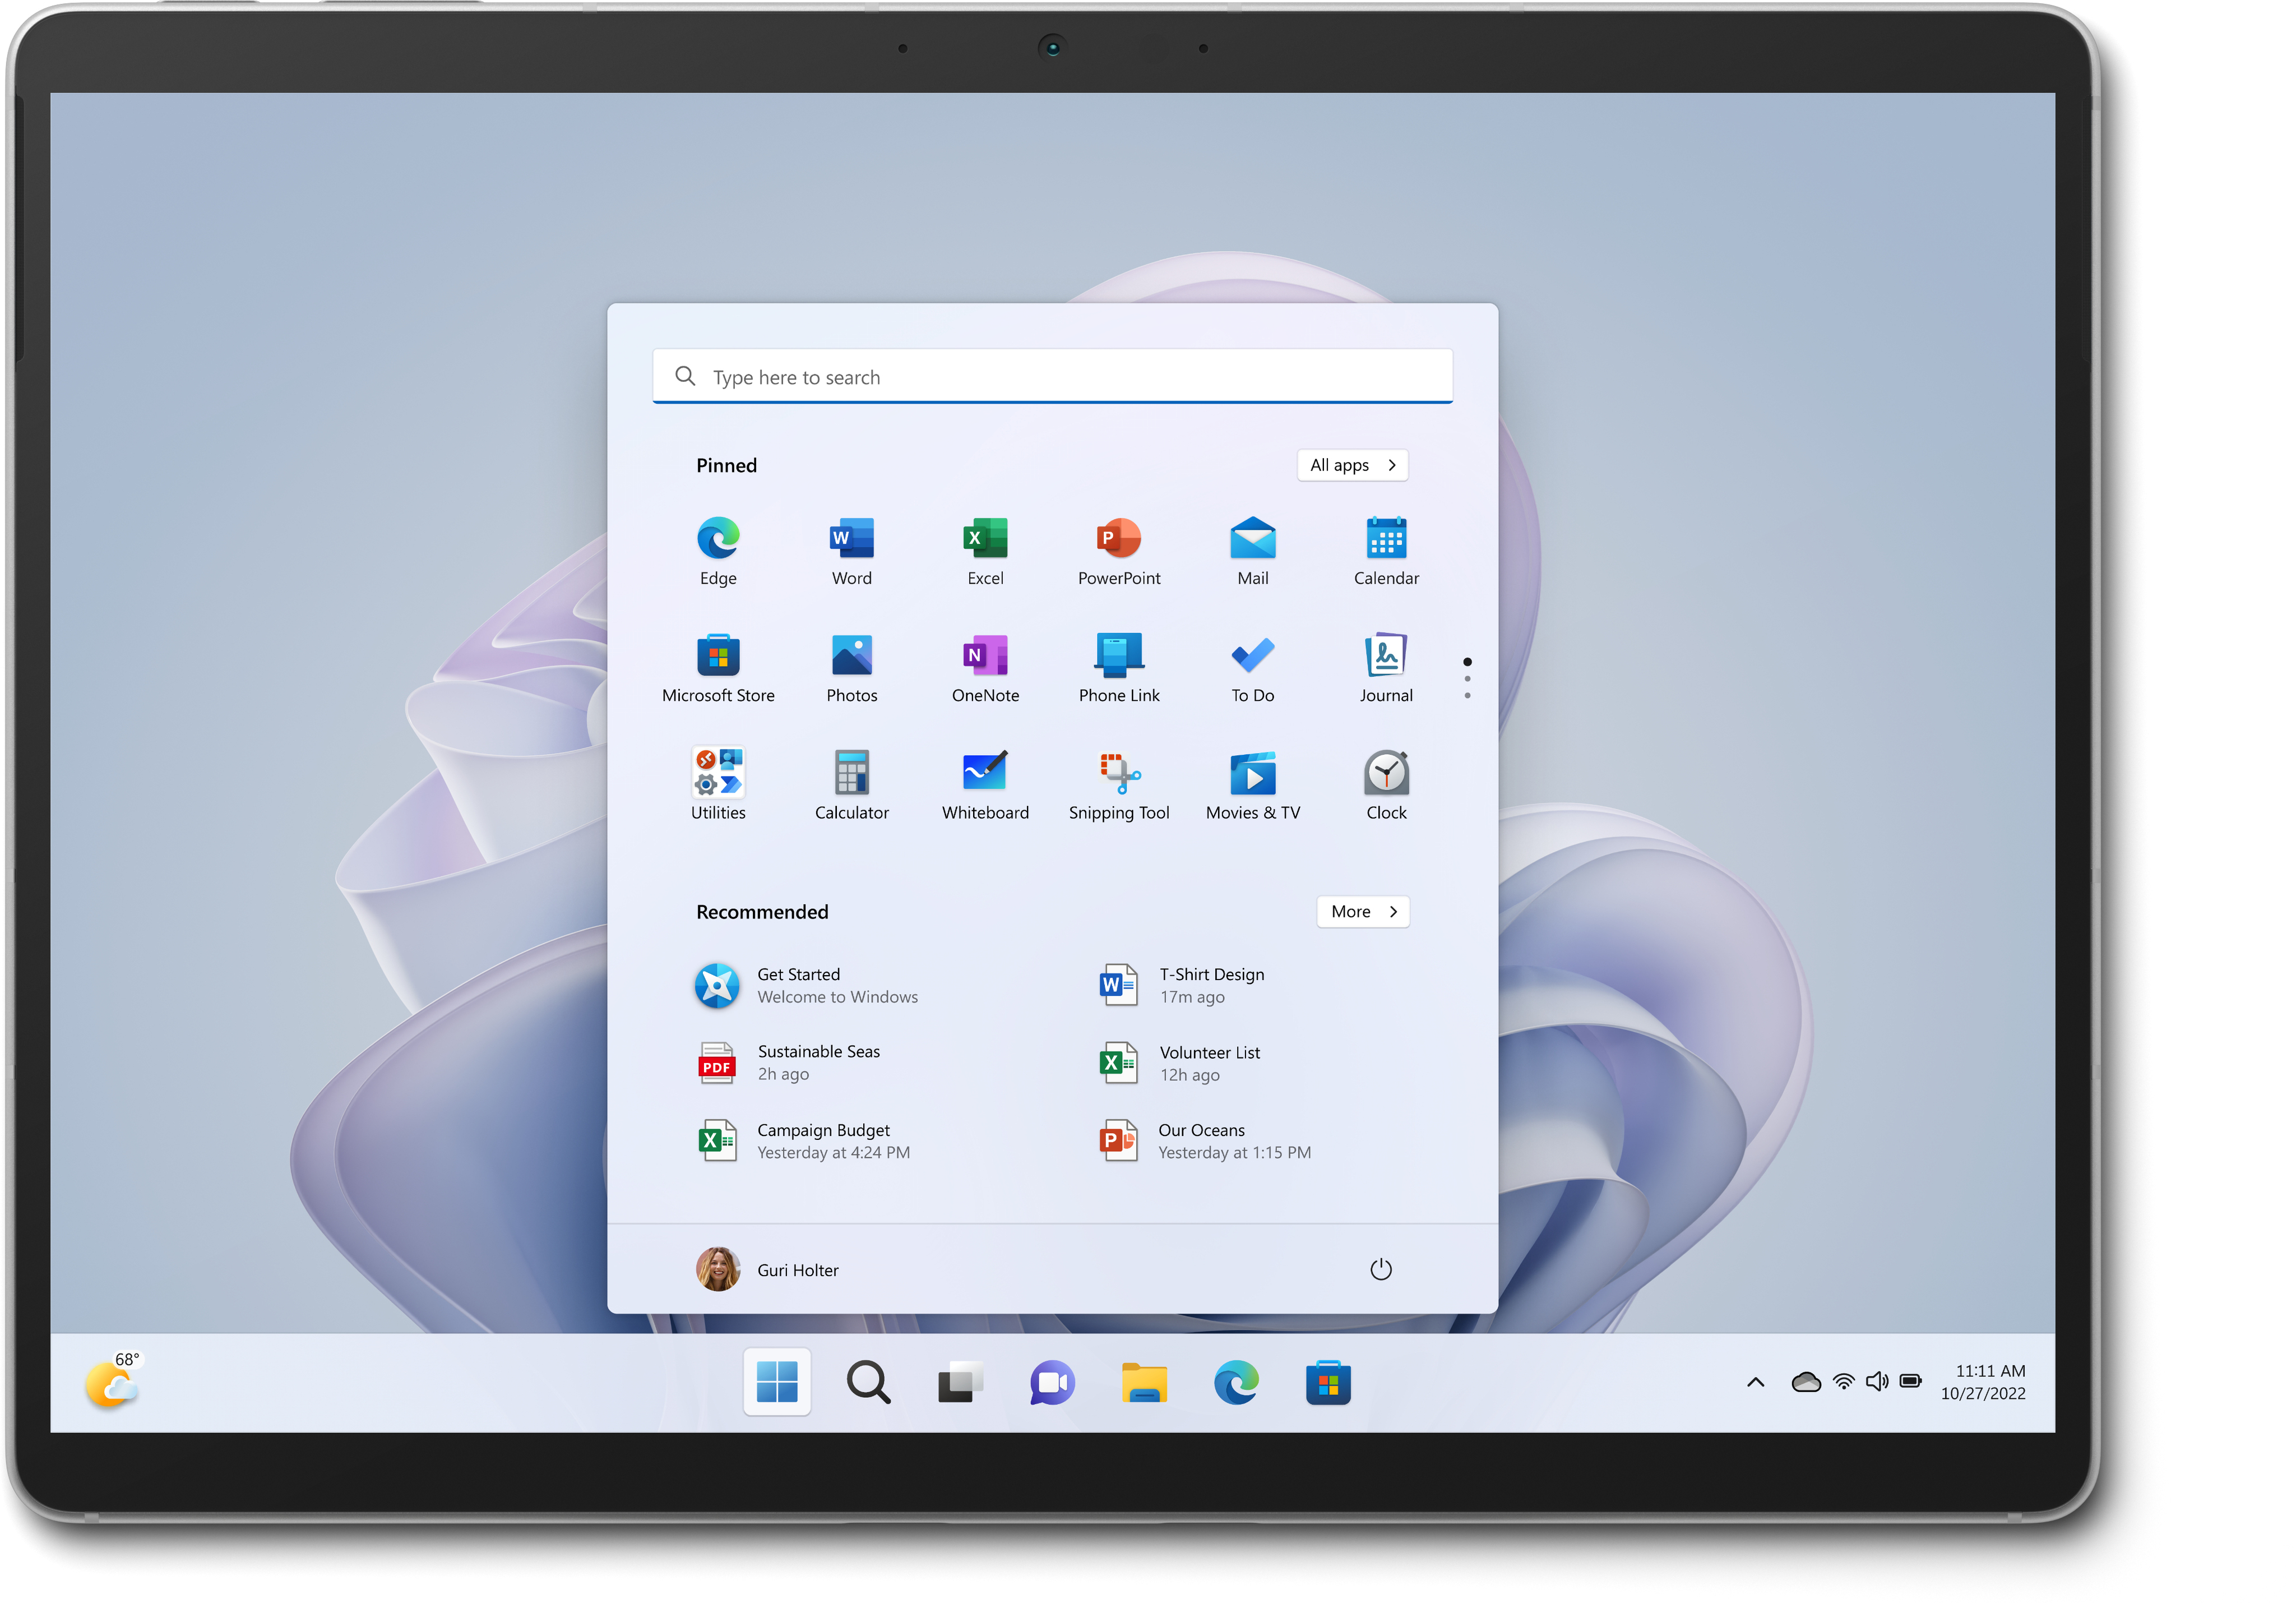Open Guri Holter user account menu
The height and width of the screenshot is (1603, 2296).
click(x=768, y=1269)
